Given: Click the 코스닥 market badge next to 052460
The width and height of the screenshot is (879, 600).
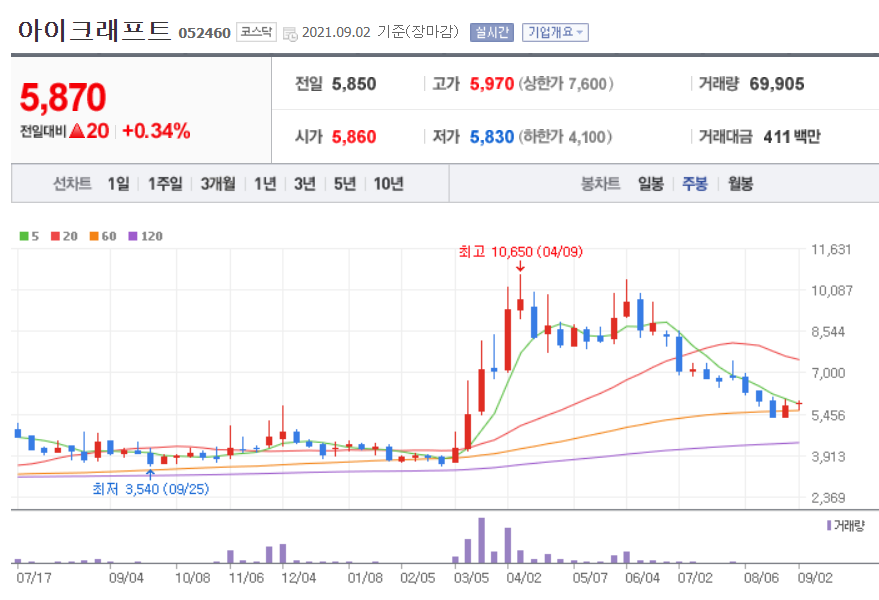Looking at the screenshot, I should 256,31.
